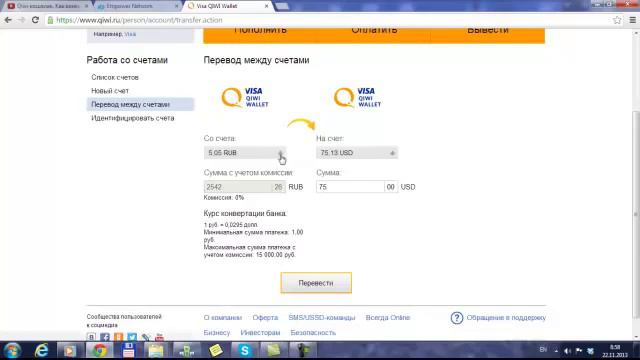Click the 'Перевести' button

tap(316, 283)
